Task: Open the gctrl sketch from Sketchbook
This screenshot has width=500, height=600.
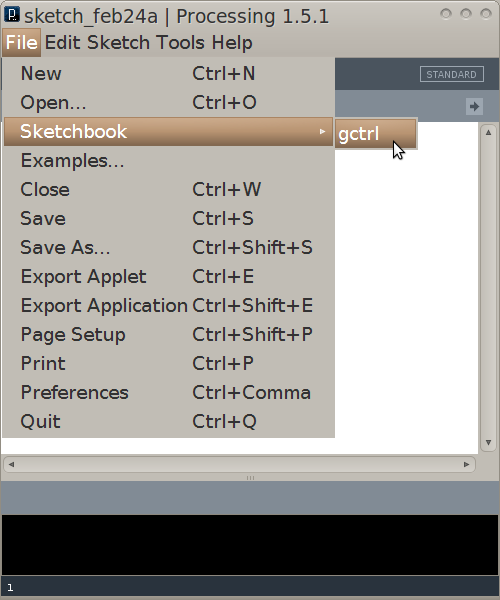Action: pos(376,134)
